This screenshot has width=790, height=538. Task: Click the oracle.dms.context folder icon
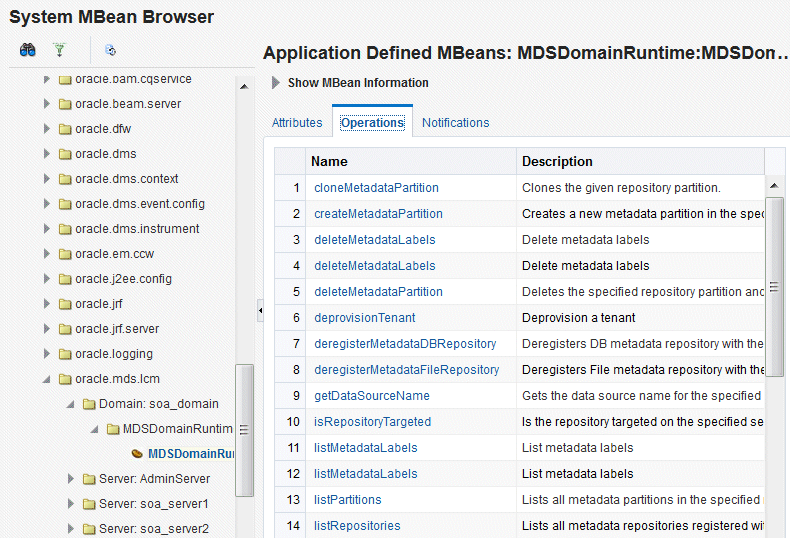pos(65,179)
